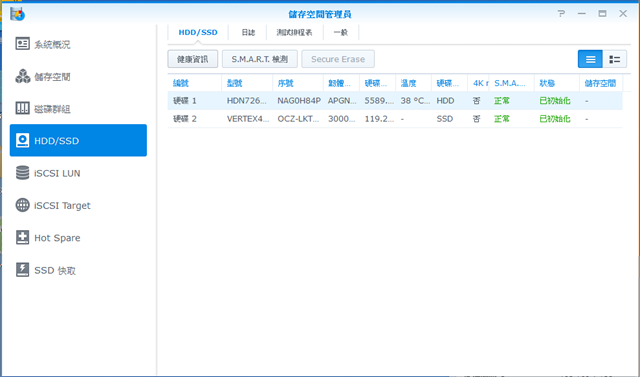
Task: Open the 磁碟群組 disk group icon
Action: click(x=22, y=108)
